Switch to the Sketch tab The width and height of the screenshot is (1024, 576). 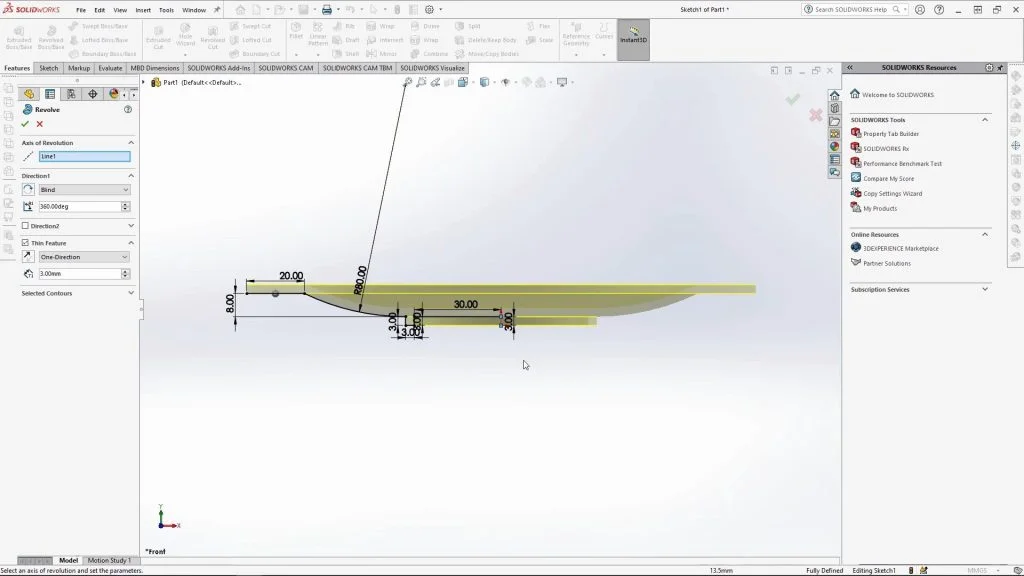pyautogui.click(x=48, y=68)
